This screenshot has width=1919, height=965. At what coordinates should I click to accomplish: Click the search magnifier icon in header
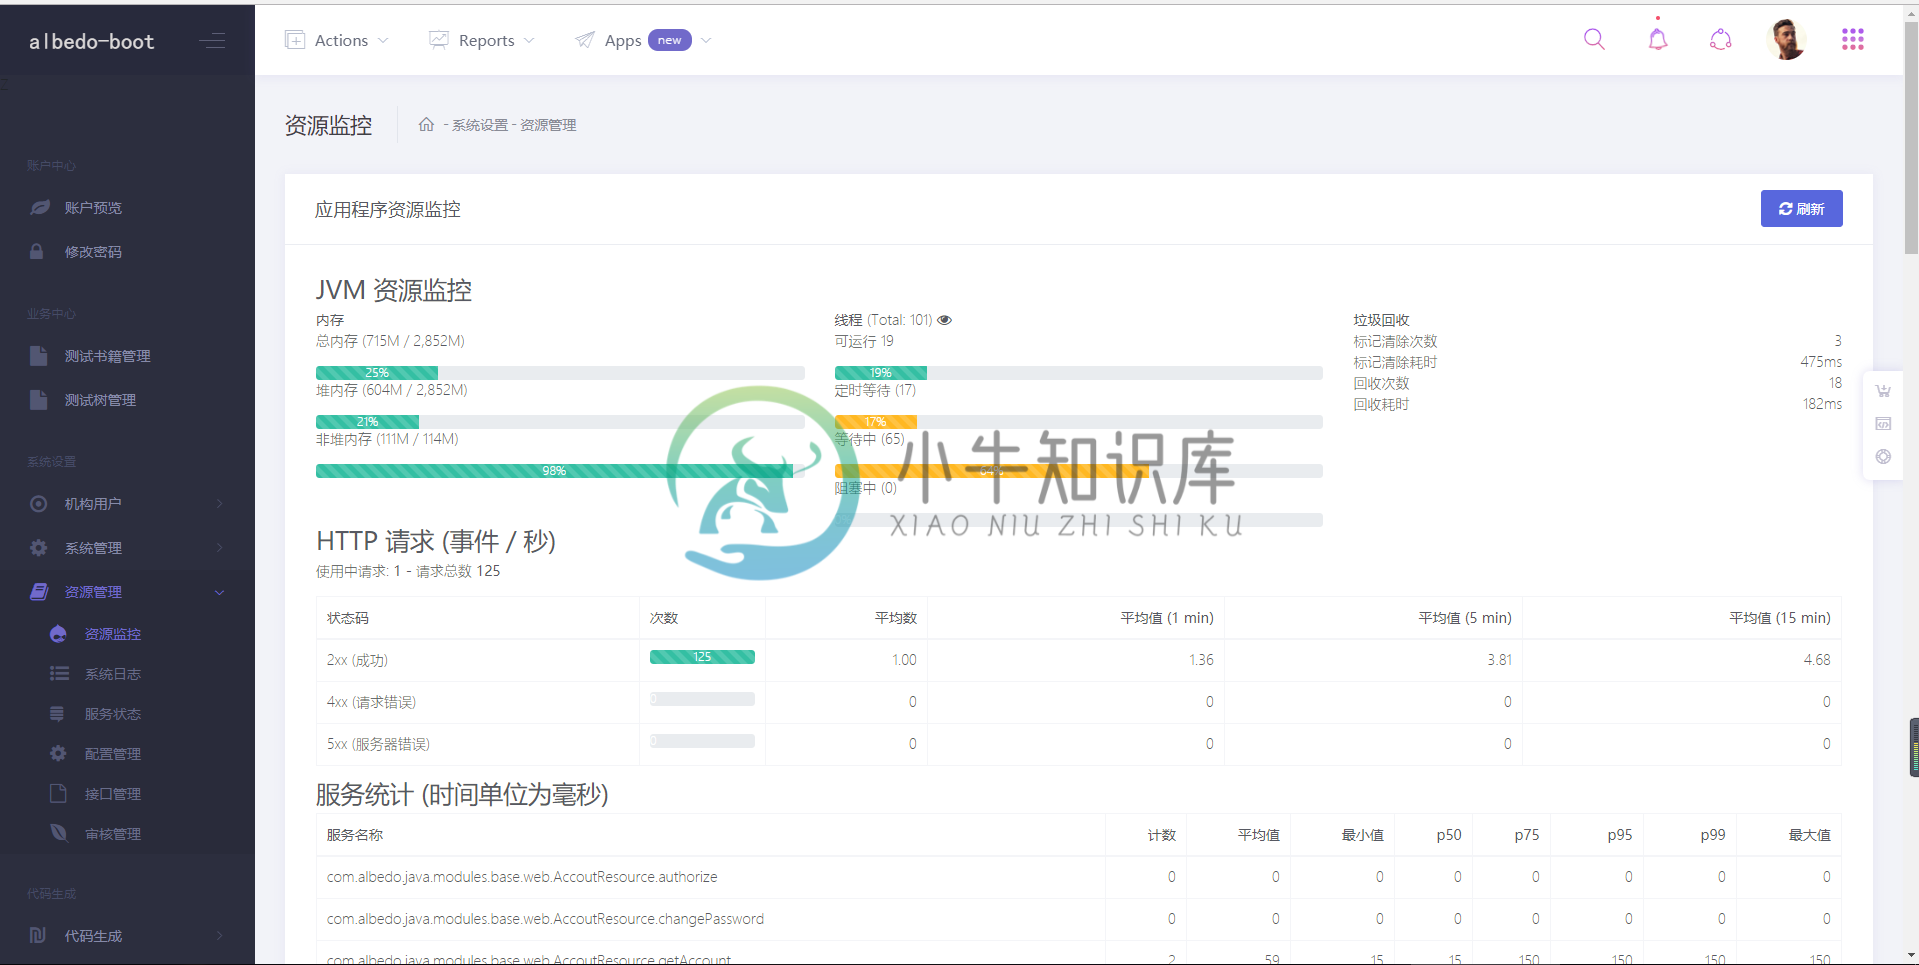click(x=1594, y=40)
